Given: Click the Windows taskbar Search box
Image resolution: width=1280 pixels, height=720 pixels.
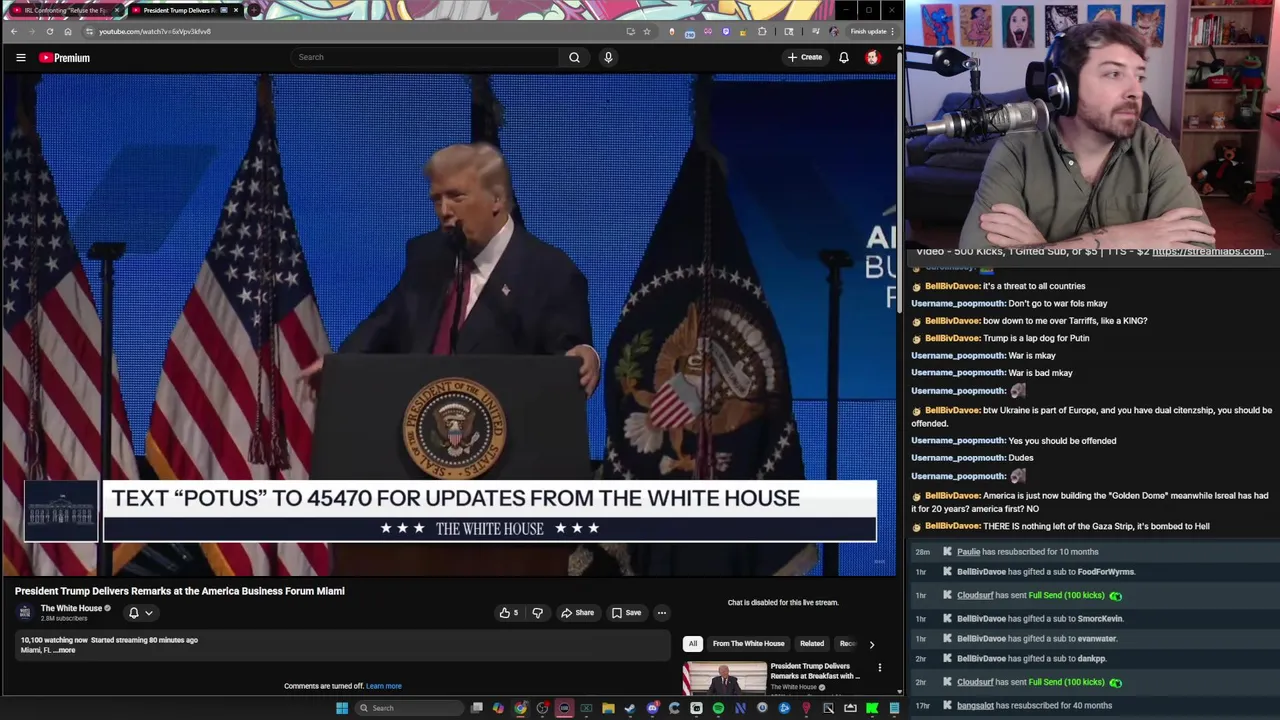Looking at the screenshot, I should point(411,708).
